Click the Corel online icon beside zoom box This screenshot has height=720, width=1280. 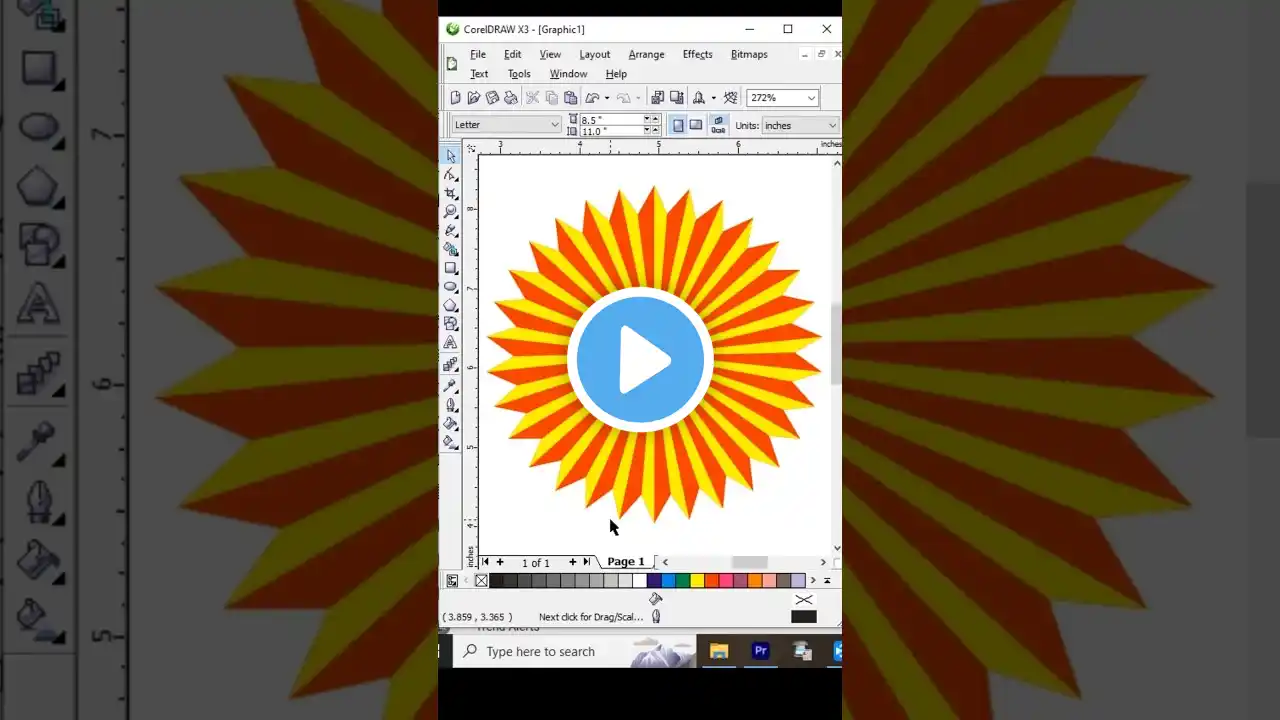731,97
